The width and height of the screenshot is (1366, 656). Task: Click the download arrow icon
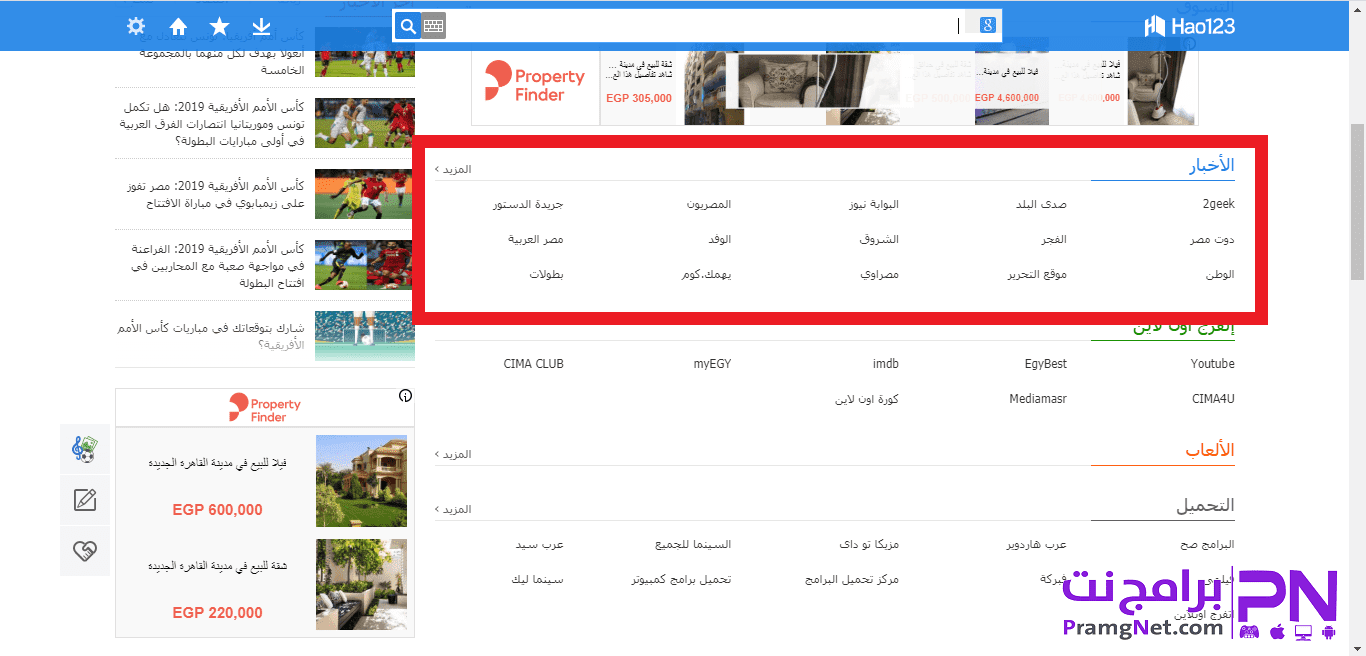click(x=261, y=26)
